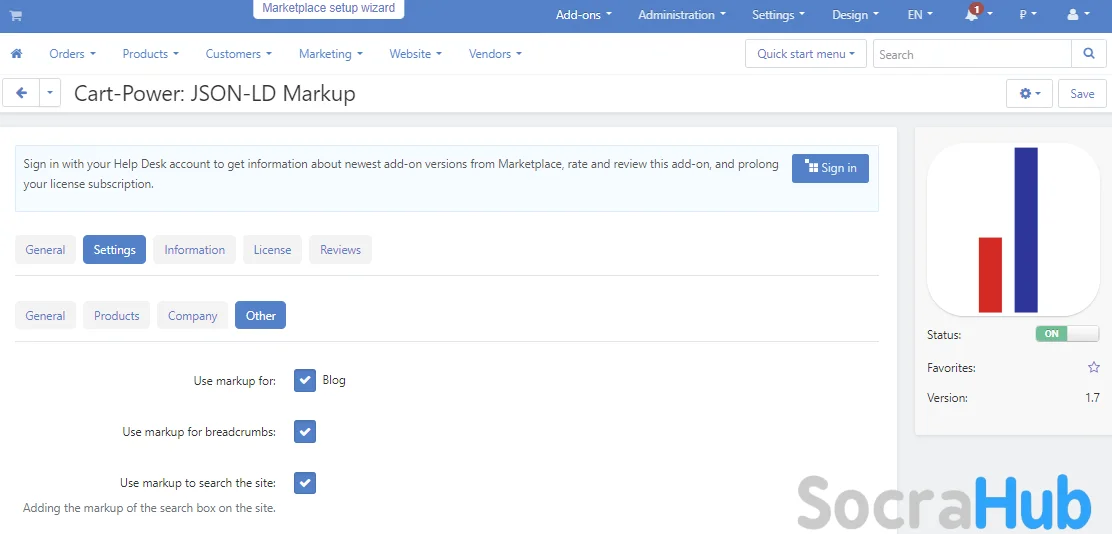This screenshot has width=1112, height=534.
Task: Click the magnifier search button
Action: click(1089, 54)
